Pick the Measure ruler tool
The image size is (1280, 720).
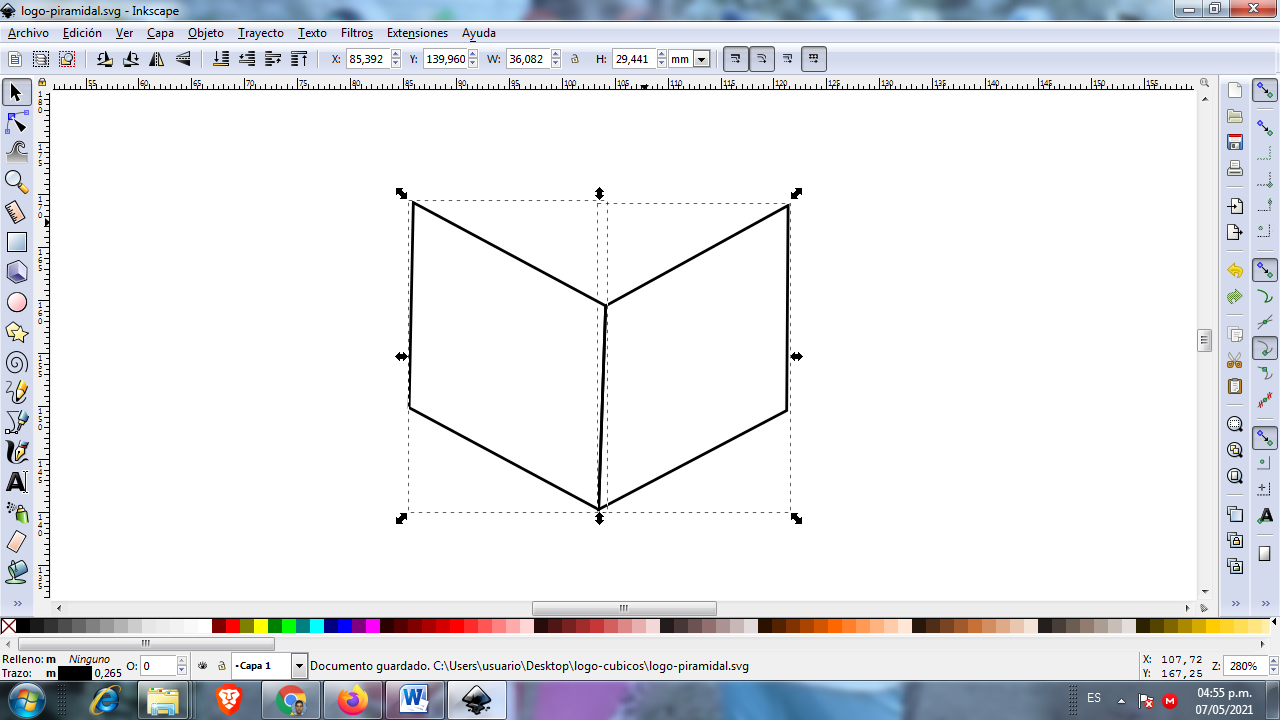coord(16,212)
